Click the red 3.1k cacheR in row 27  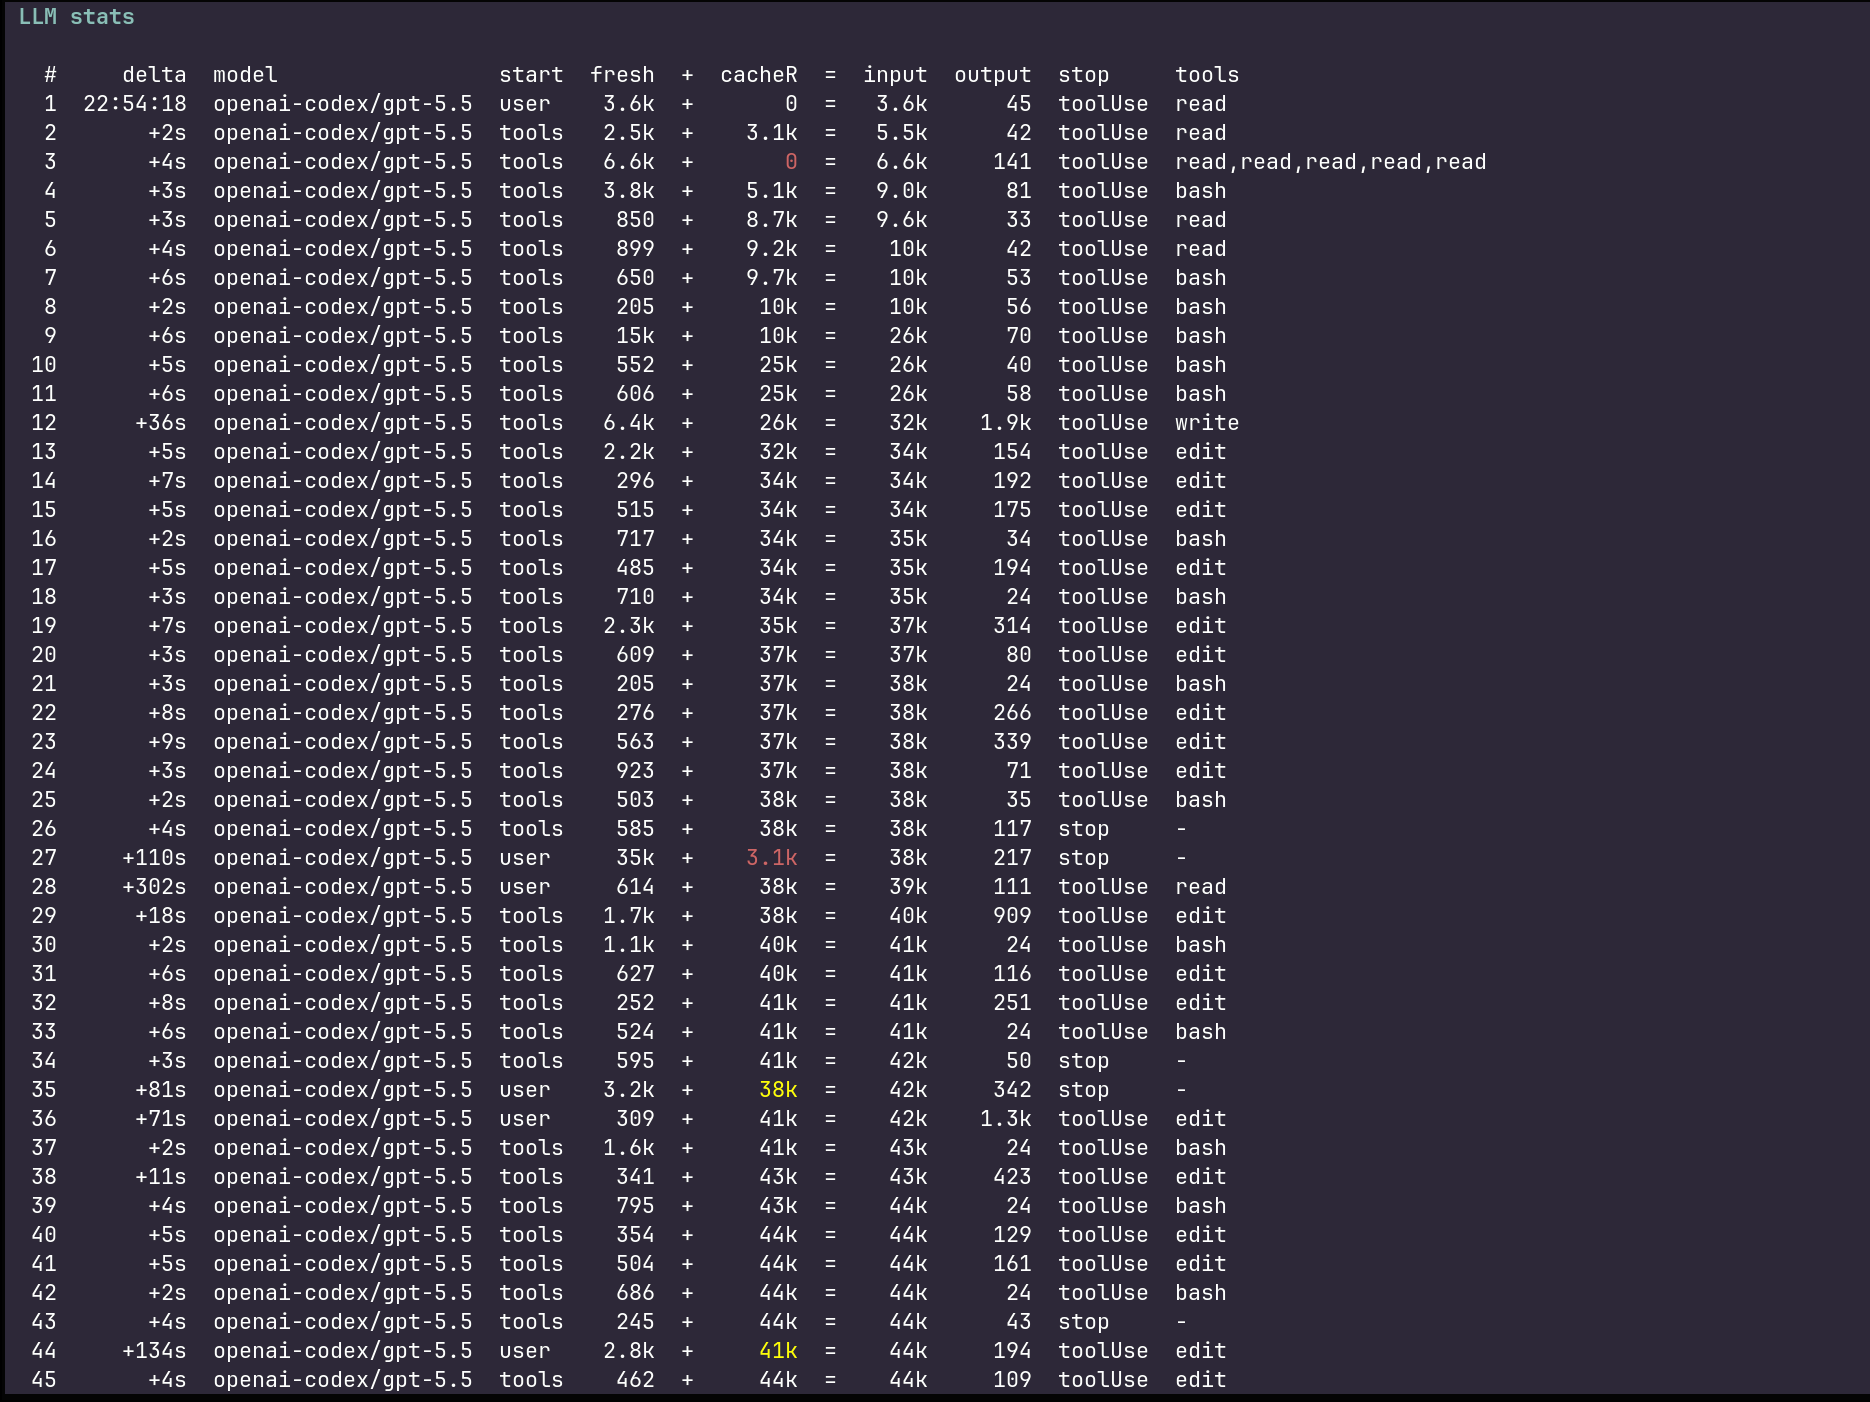[772, 858]
